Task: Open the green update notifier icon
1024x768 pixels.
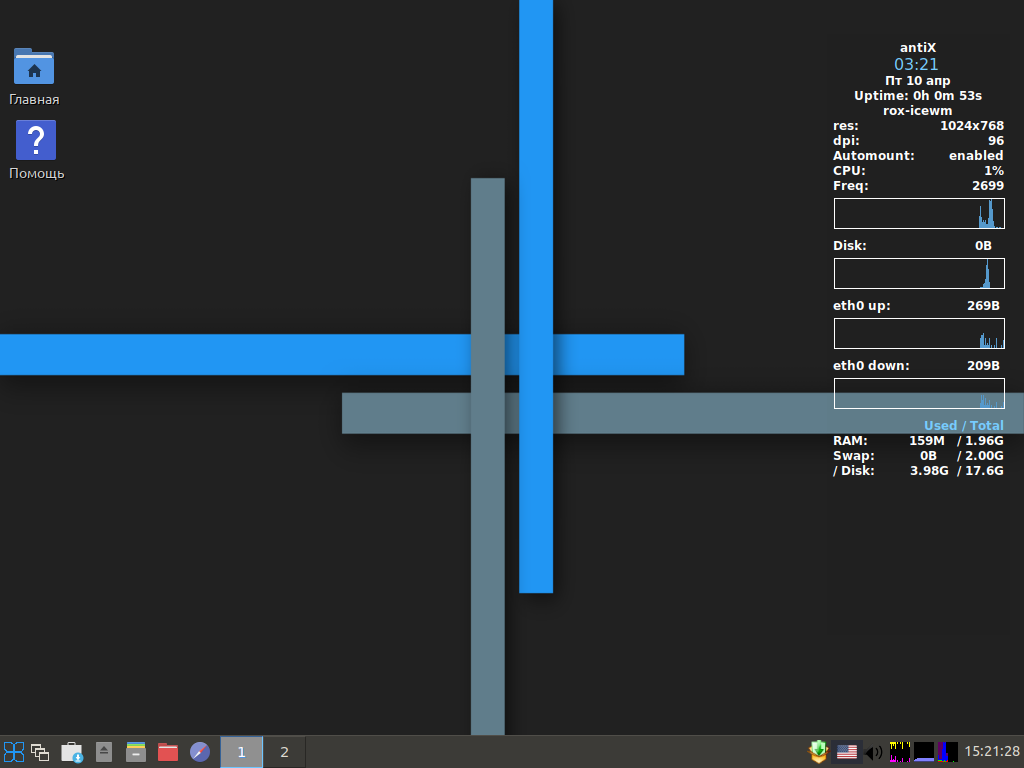Action: click(x=818, y=752)
